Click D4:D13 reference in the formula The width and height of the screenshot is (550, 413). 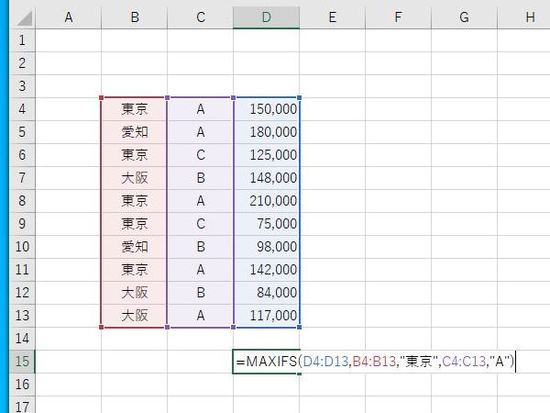pyautogui.click(x=326, y=361)
